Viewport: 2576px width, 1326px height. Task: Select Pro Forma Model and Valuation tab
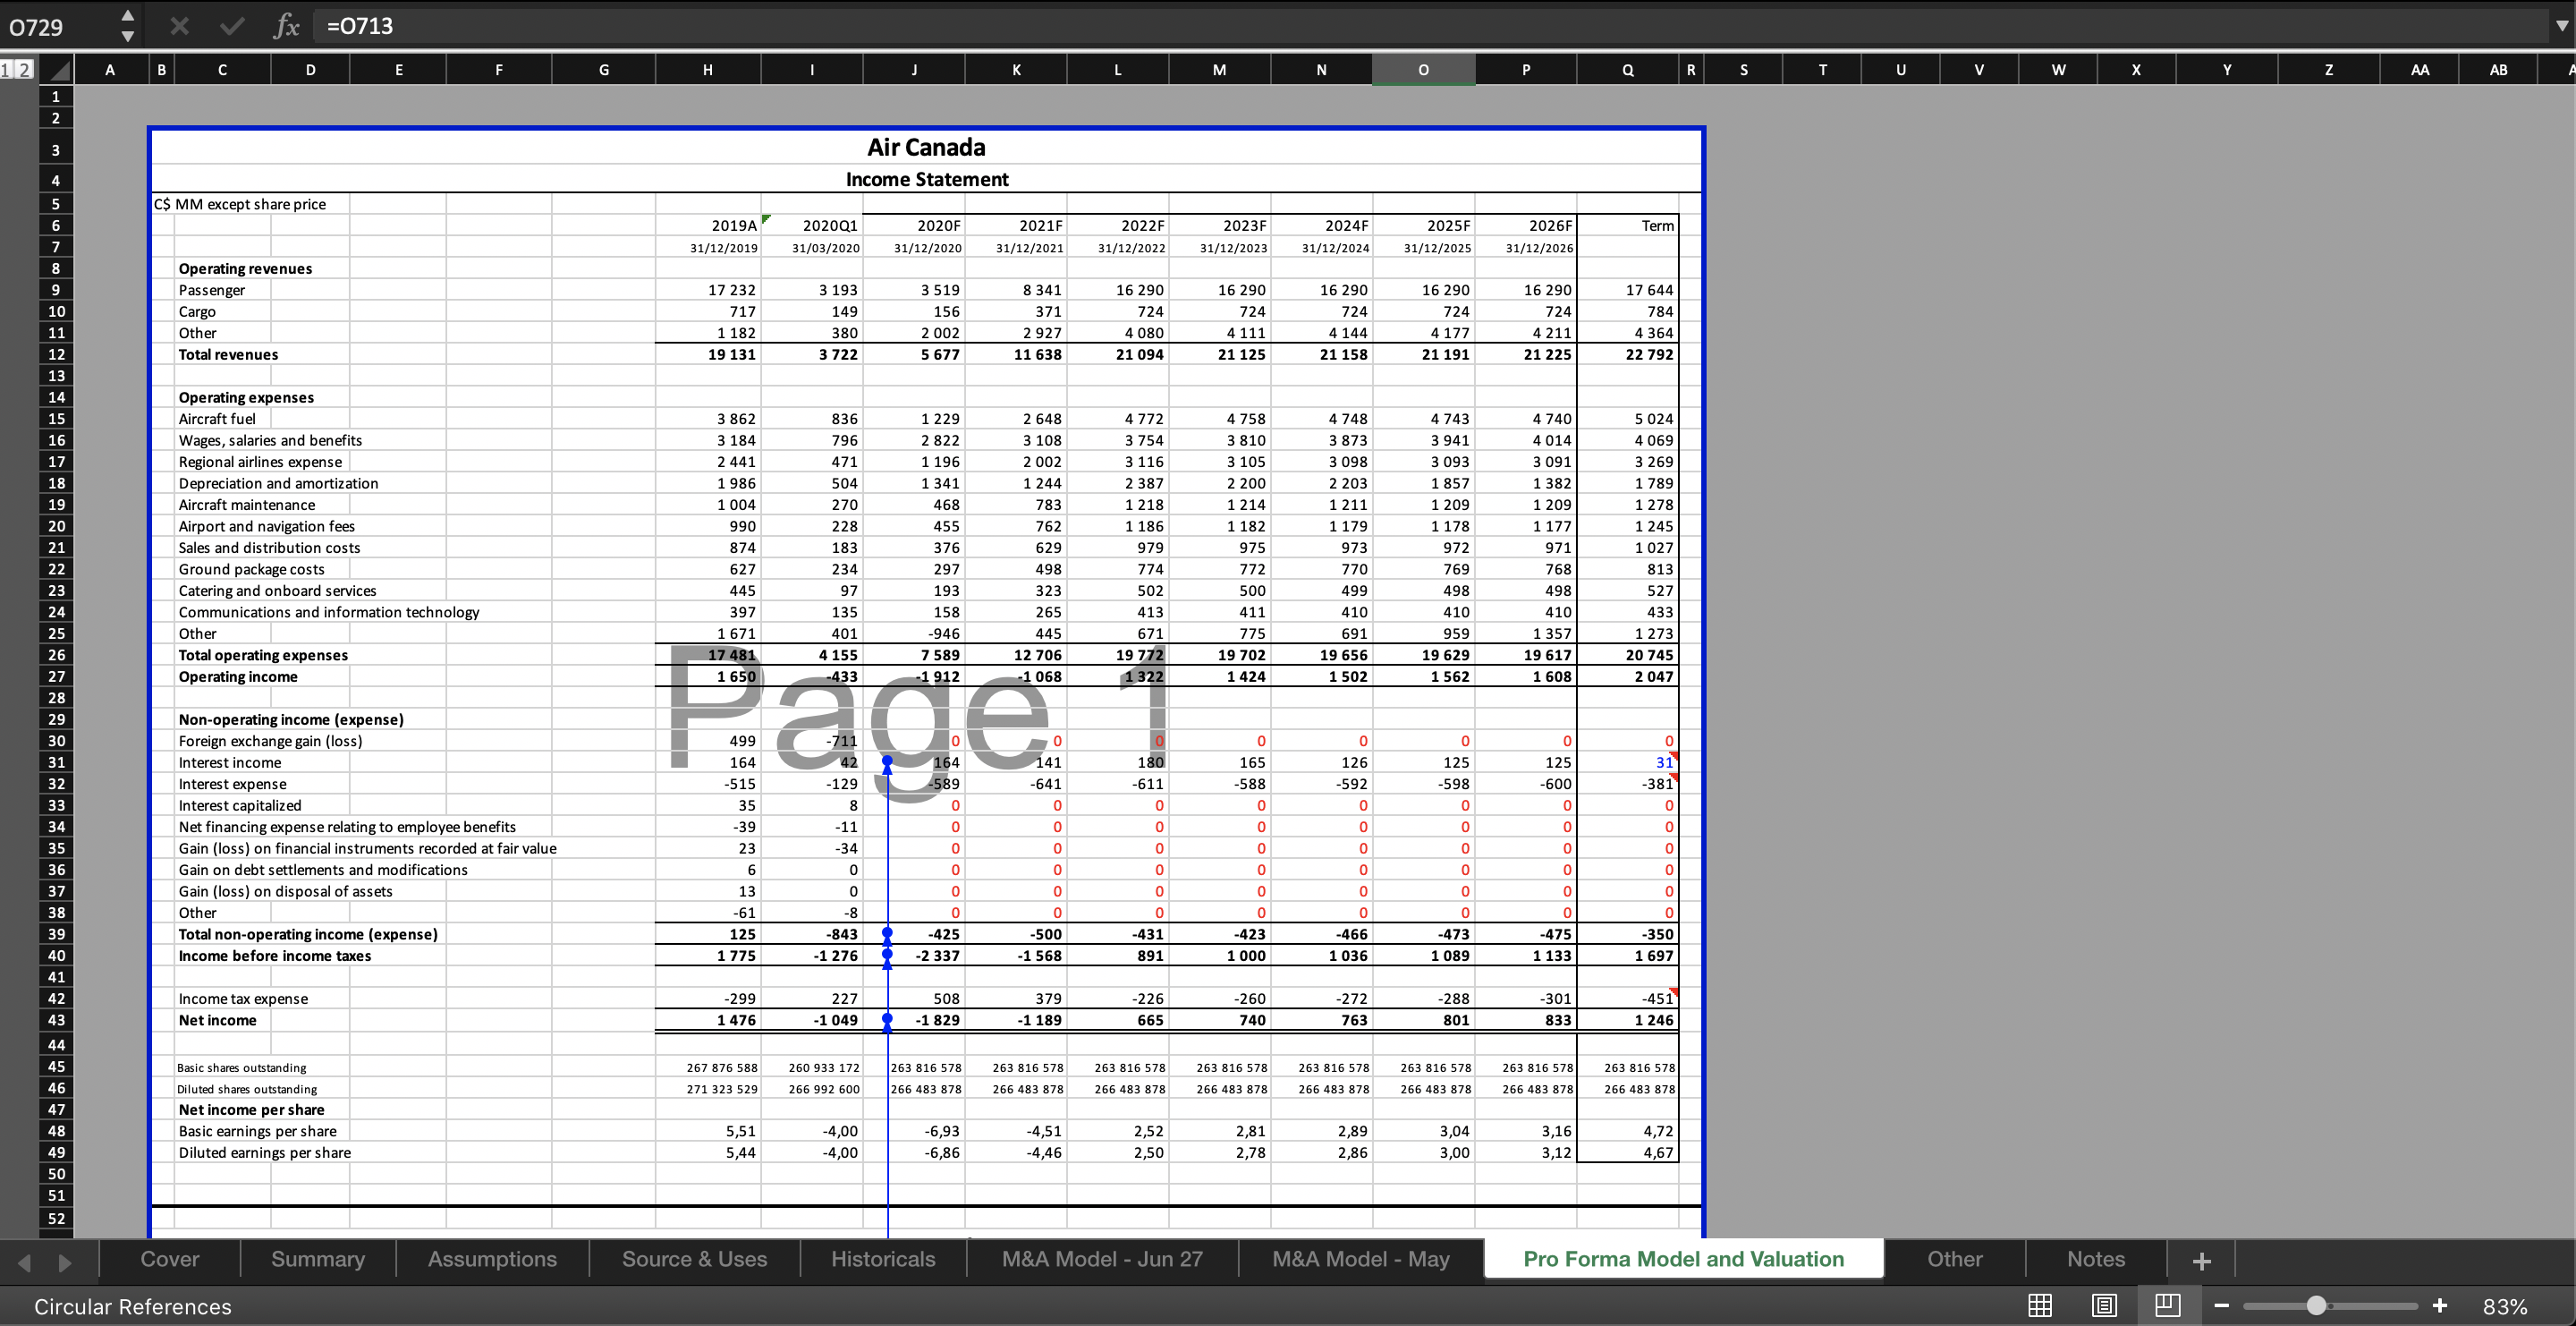click(1683, 1259)
